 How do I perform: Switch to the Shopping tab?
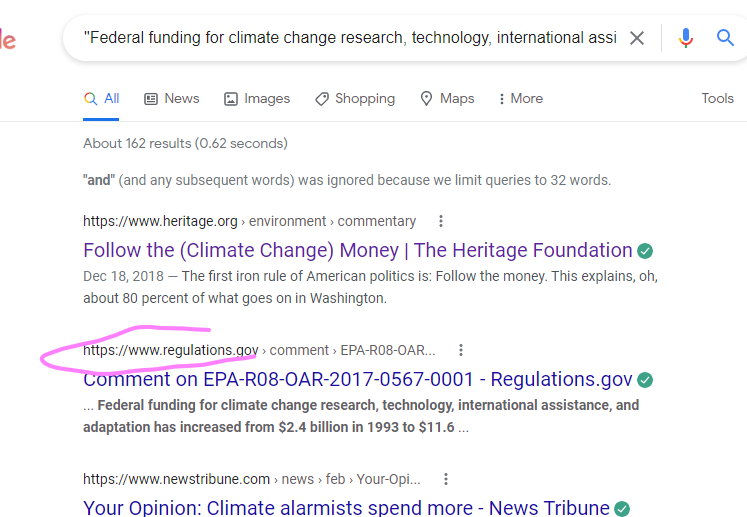coord(355,98)
